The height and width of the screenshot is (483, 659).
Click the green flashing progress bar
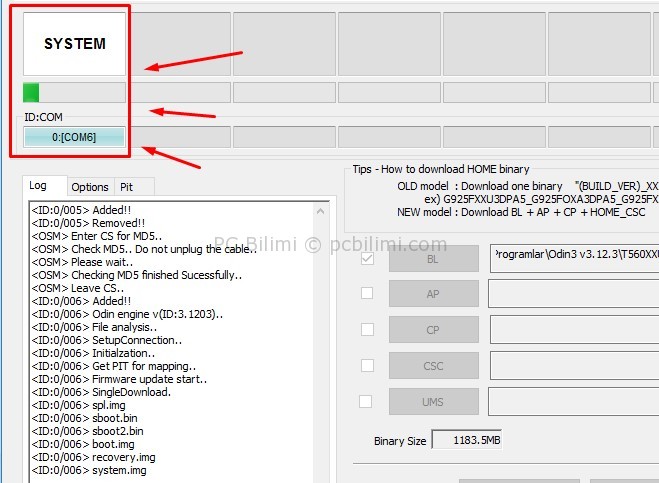74,93
